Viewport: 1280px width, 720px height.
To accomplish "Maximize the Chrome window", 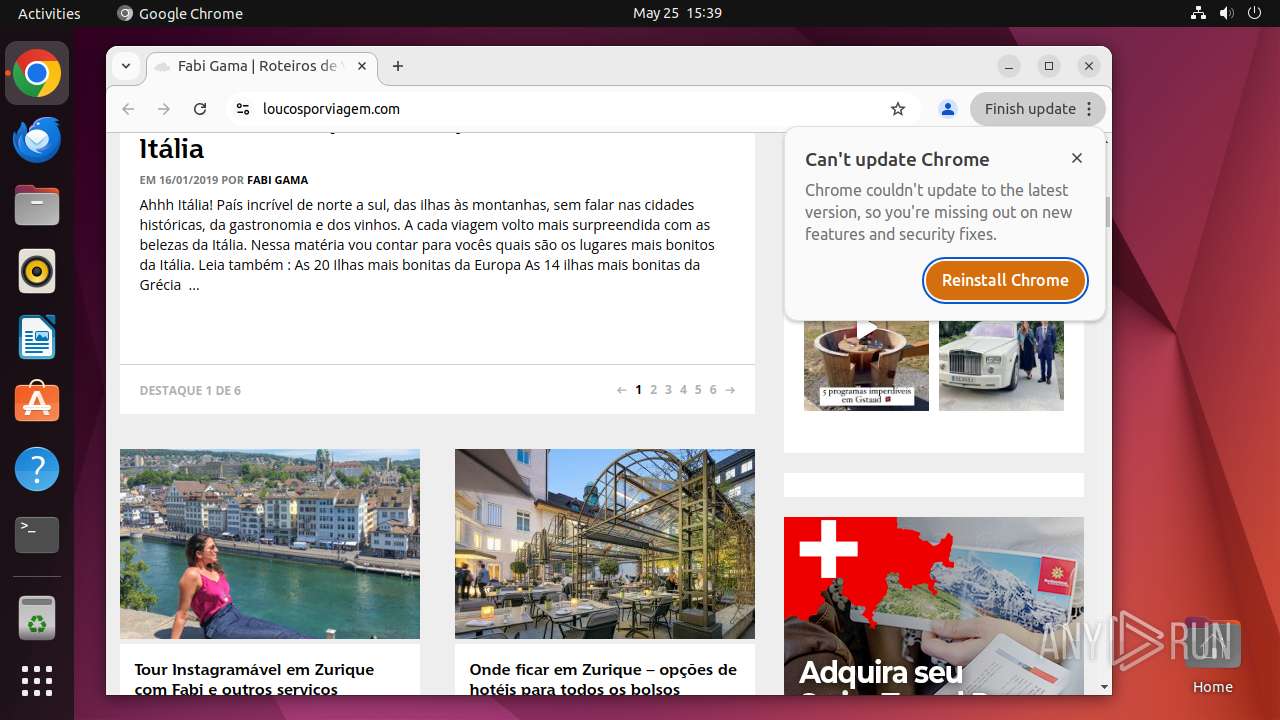I will (1049, 66).
